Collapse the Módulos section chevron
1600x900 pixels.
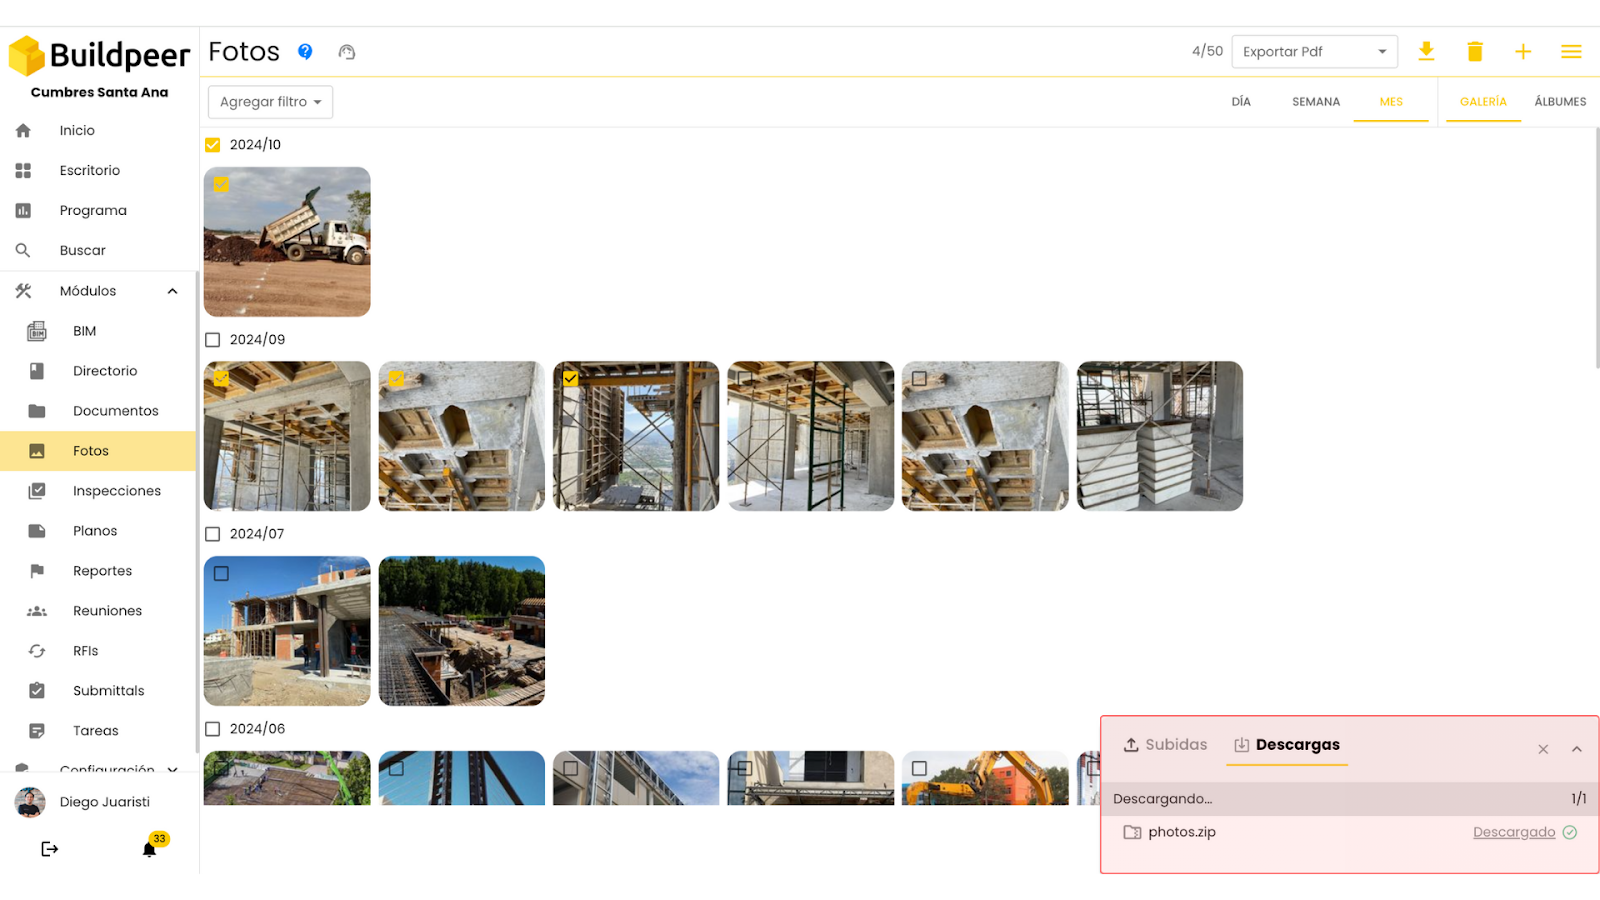172,291
